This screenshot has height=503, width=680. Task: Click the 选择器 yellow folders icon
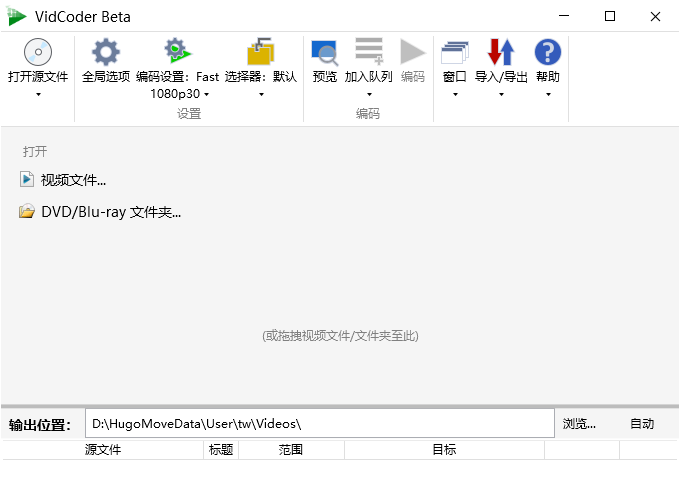tap(261, 51)
